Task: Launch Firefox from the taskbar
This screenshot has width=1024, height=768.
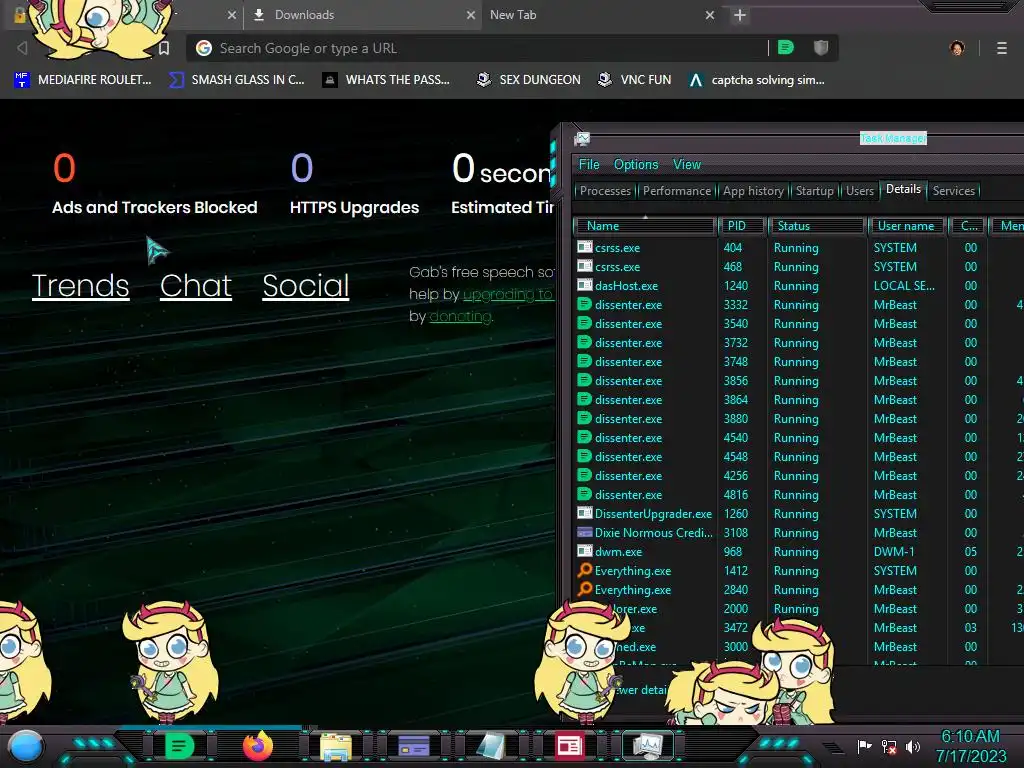Action: pos(258,746)
